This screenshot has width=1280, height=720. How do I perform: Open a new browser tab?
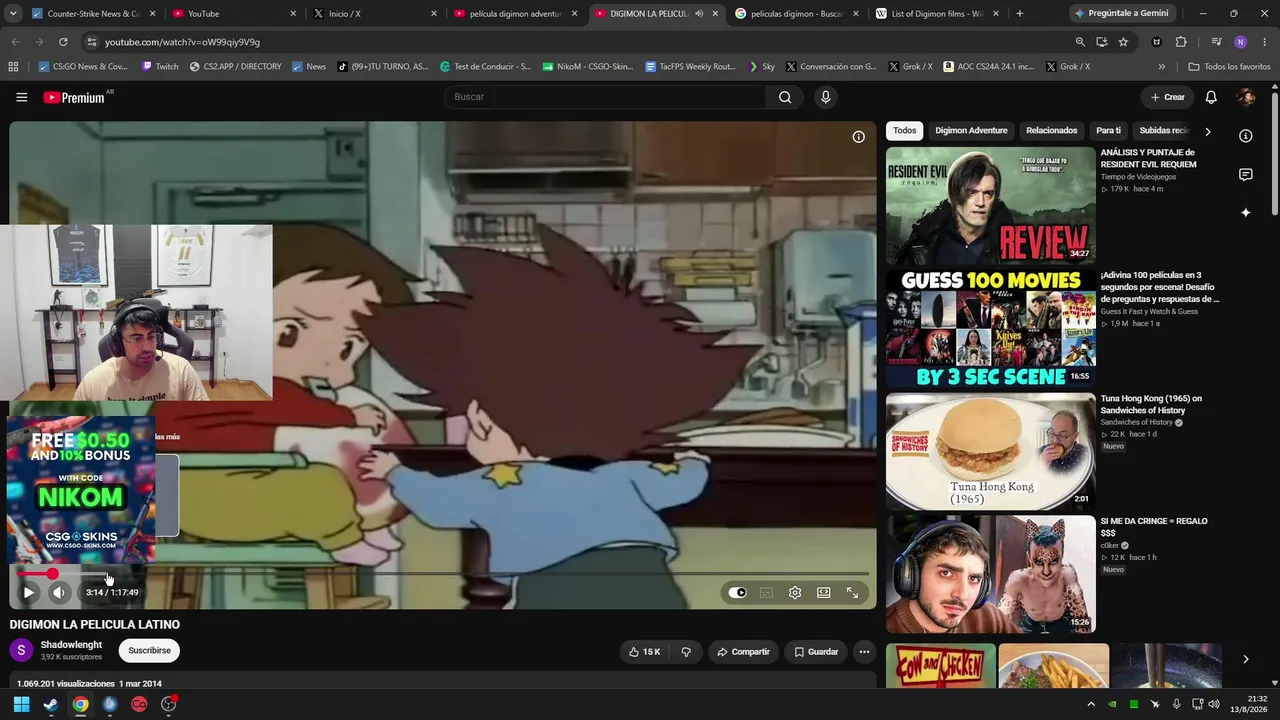1019,14
